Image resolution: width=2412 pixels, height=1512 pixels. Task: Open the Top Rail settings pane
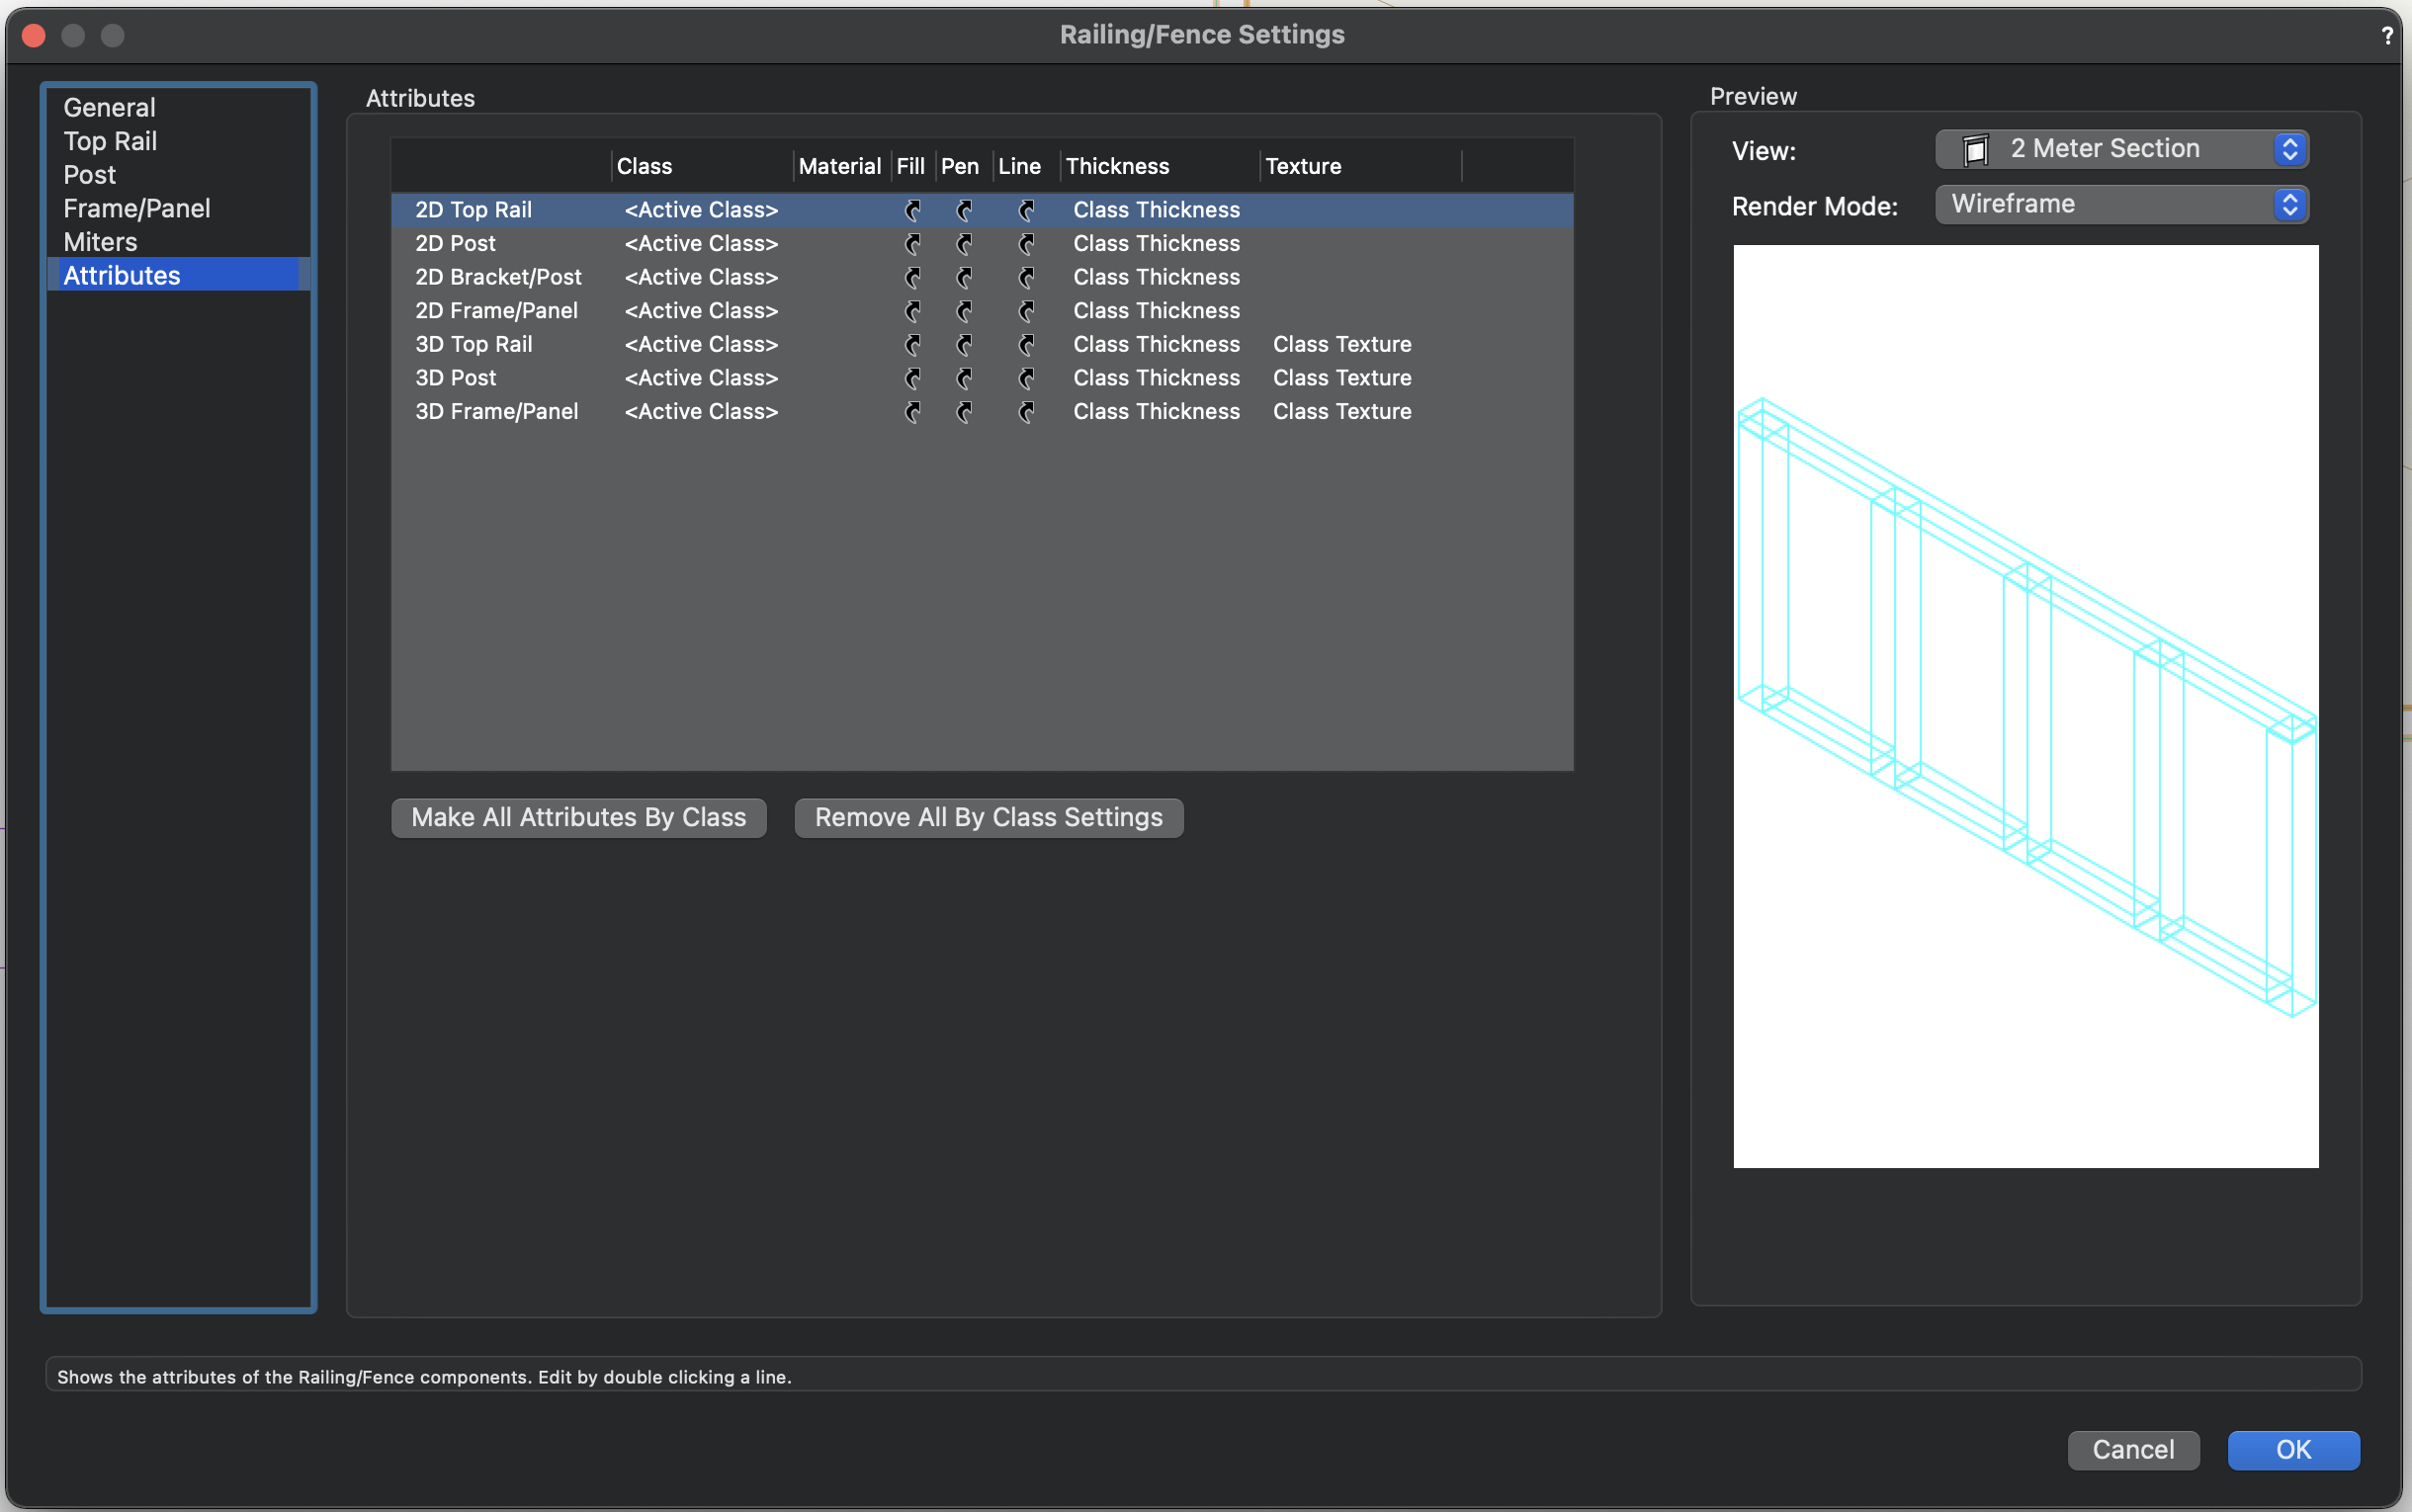(x=110, y=141)
